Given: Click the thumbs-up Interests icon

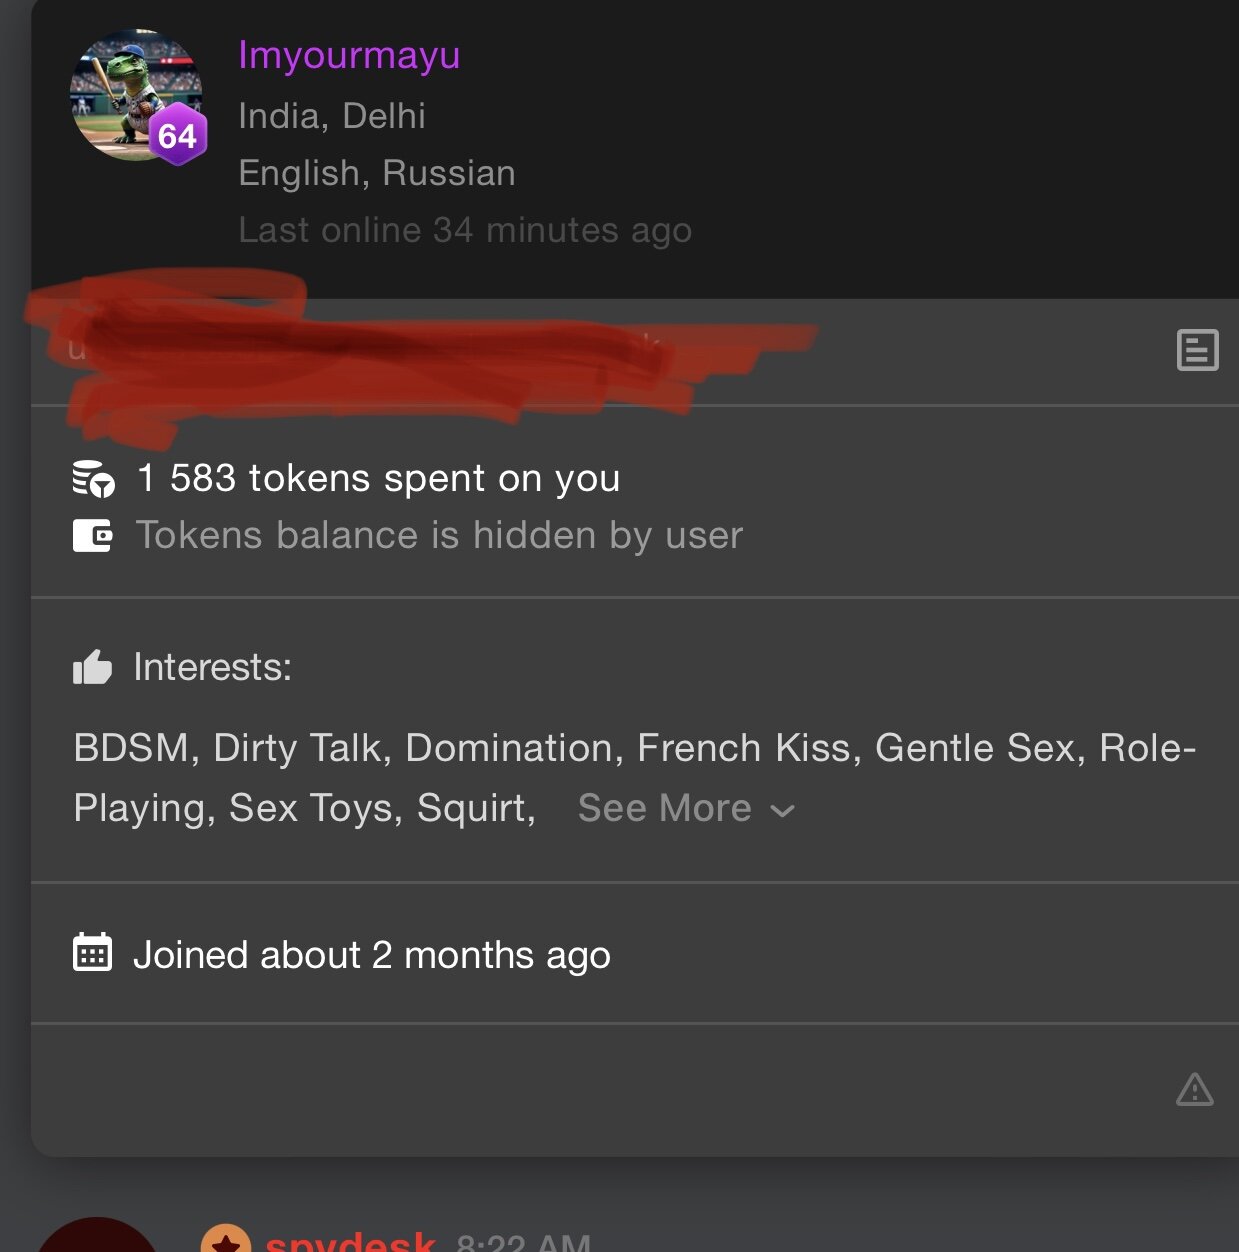Looking at the screenshot, I should 93,667.
